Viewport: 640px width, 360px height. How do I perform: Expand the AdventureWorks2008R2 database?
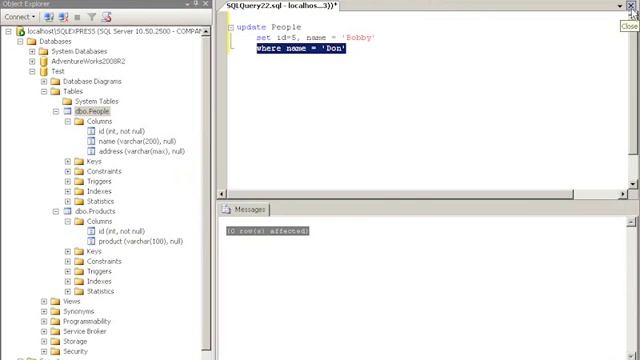[32, 61]
